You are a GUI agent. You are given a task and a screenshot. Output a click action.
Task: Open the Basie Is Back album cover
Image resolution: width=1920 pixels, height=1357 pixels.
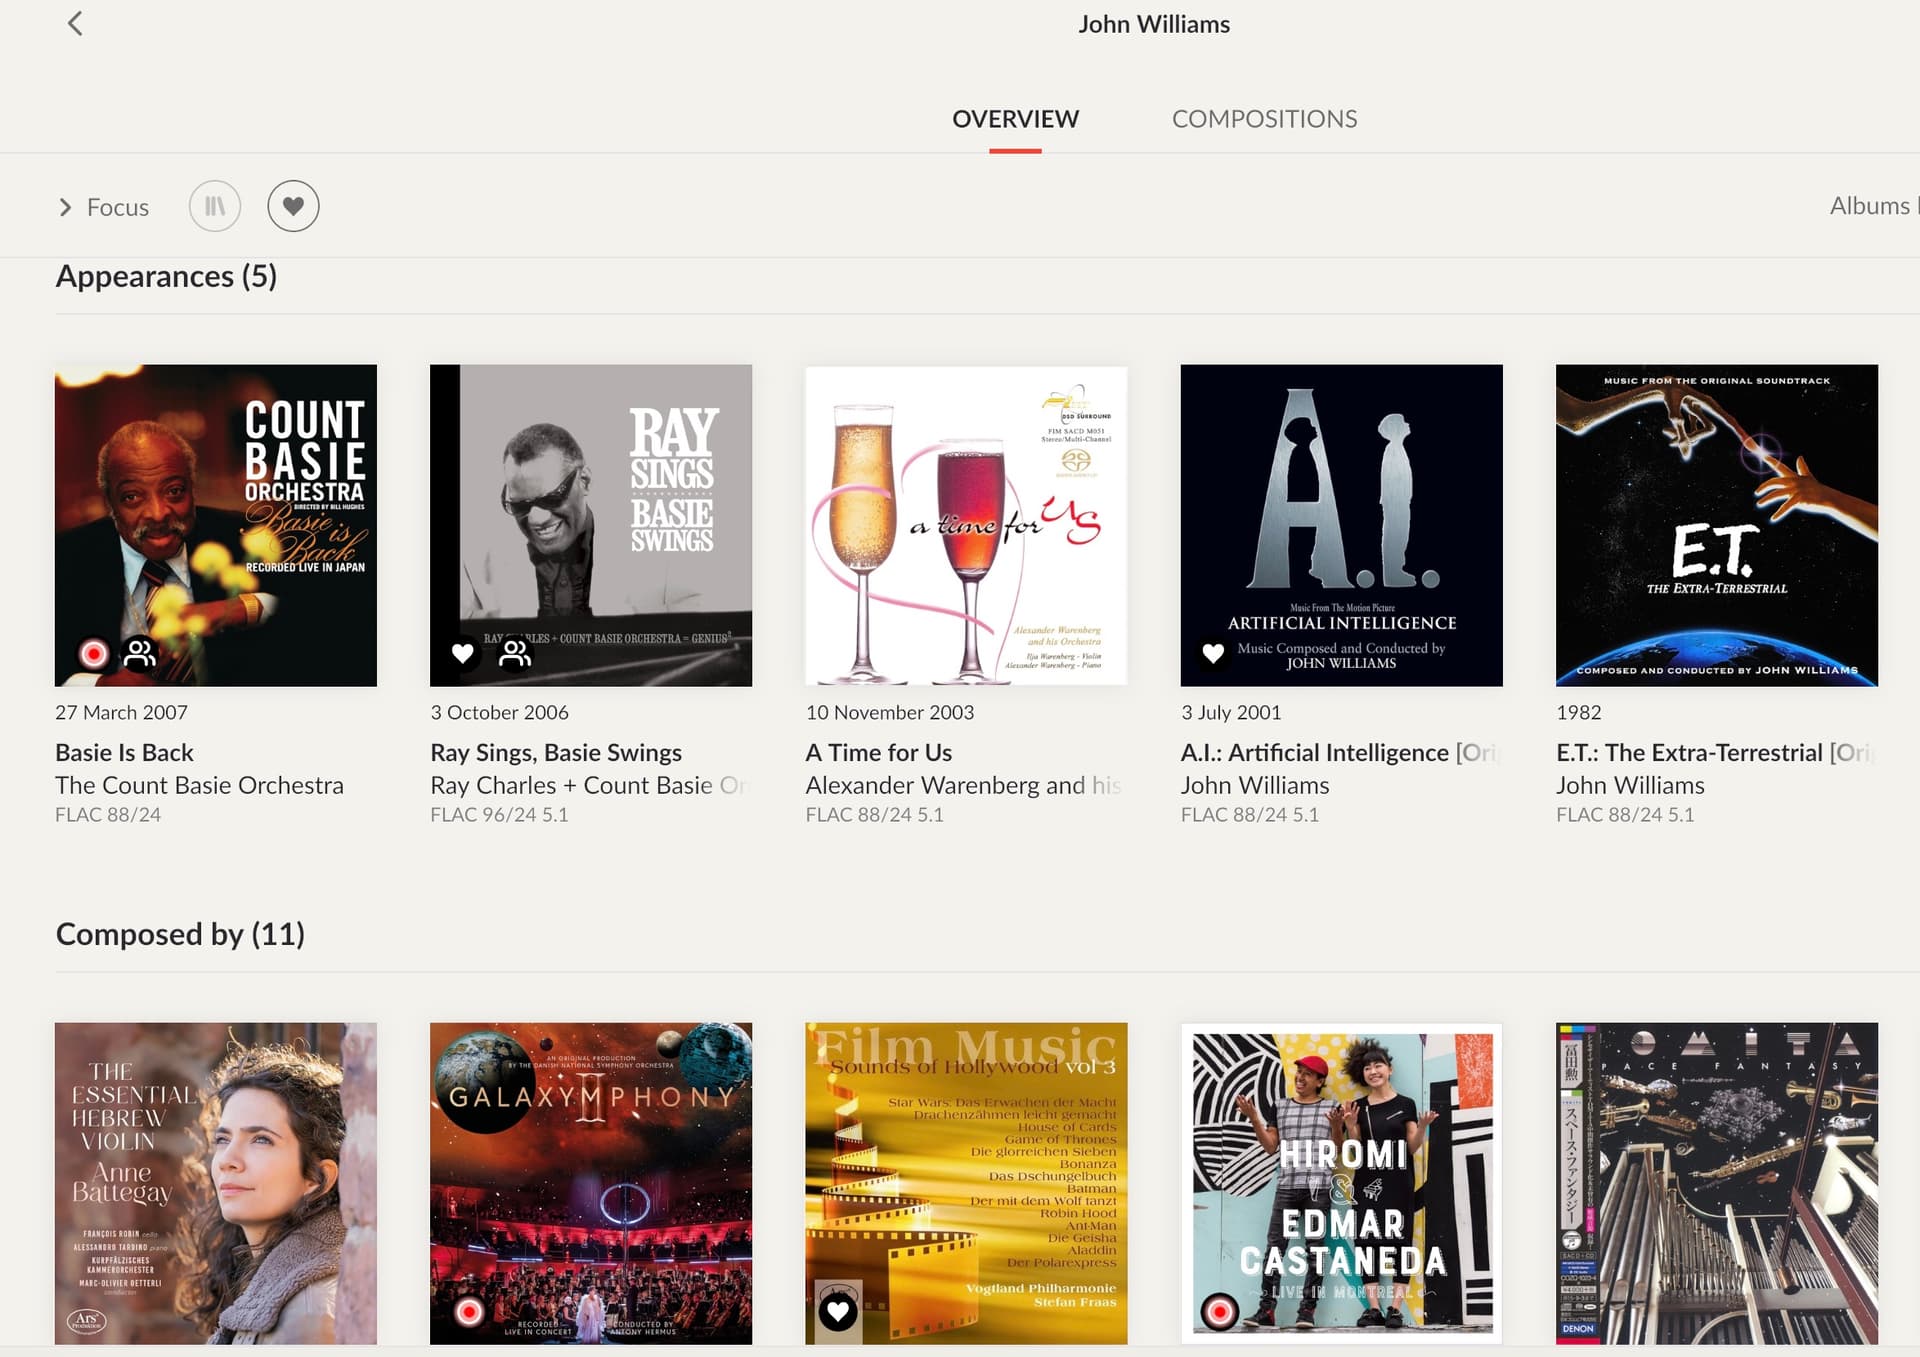(x=216, y=525)
